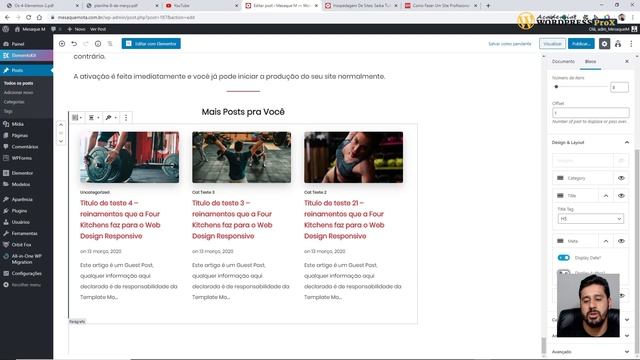The width and height of the screenshot is (640, 360).
Task: Open the content structure info icon
Action: tap(98, 44)
